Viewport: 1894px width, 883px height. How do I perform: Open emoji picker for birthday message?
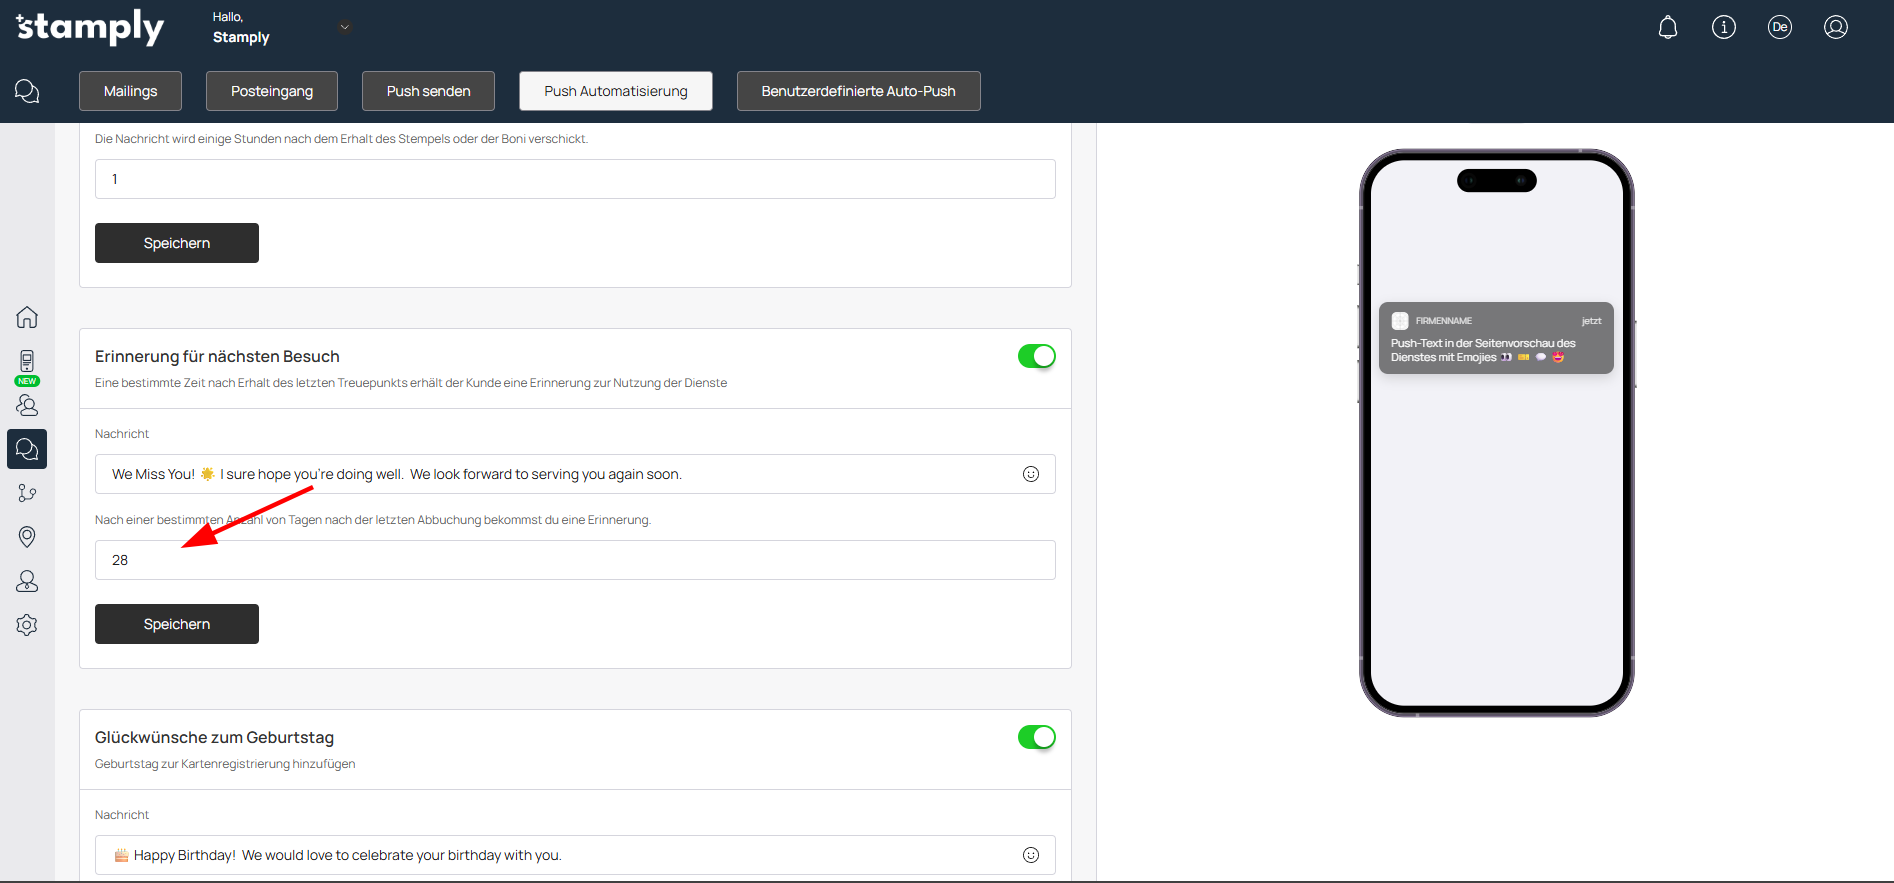[x=1030, y=855]
